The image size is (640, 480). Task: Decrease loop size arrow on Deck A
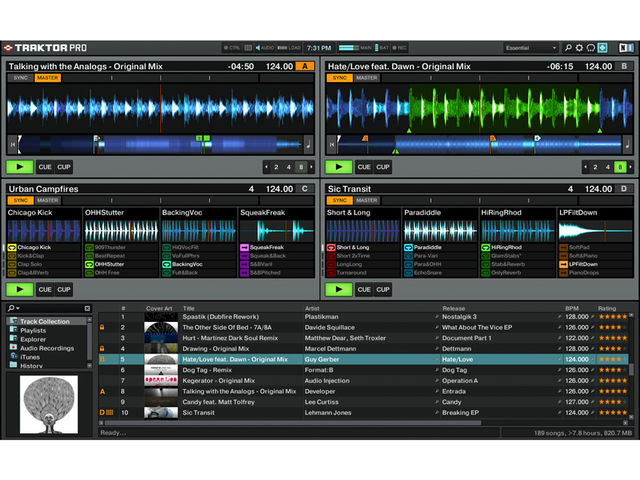pos(267,167)
